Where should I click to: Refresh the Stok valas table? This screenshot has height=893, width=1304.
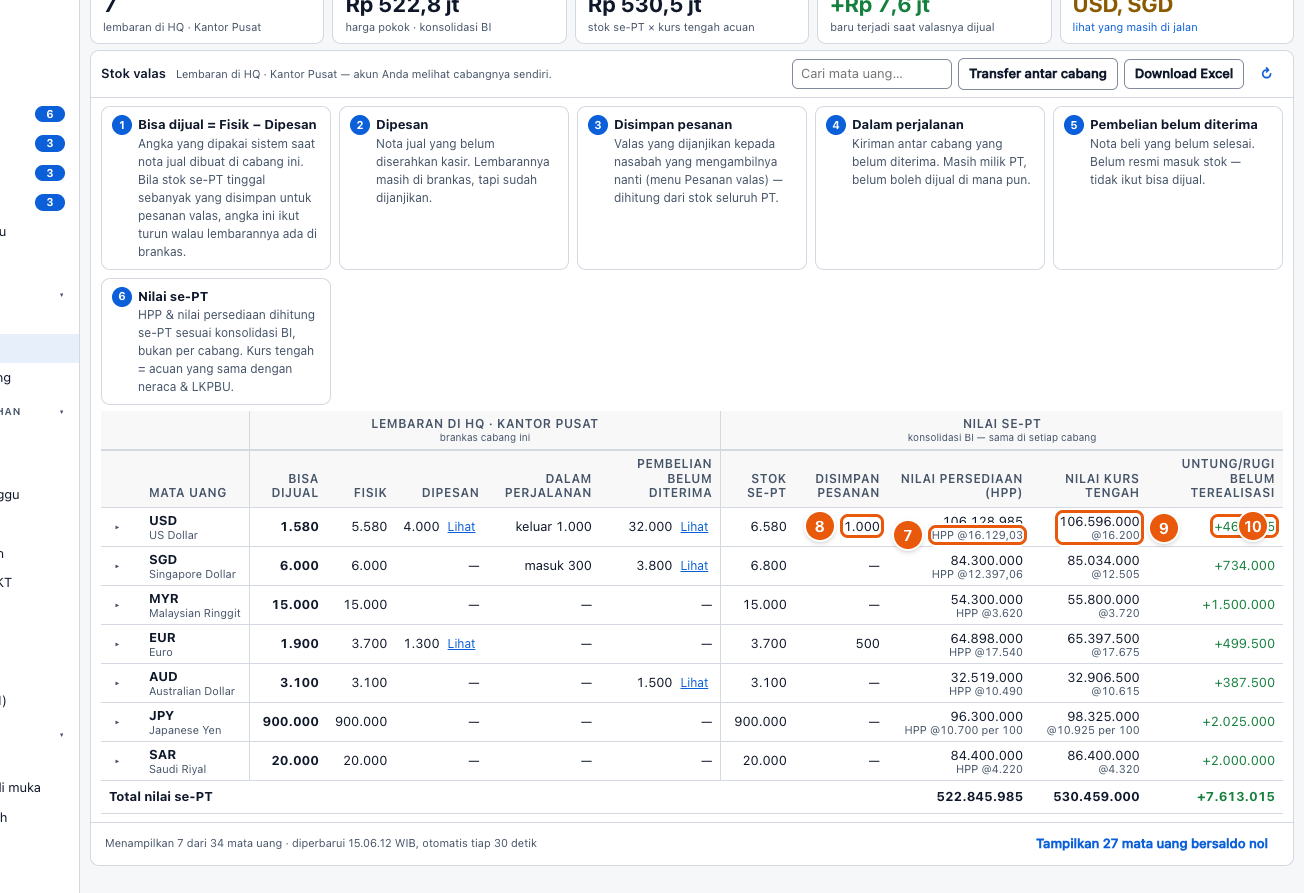point(1267,74)
